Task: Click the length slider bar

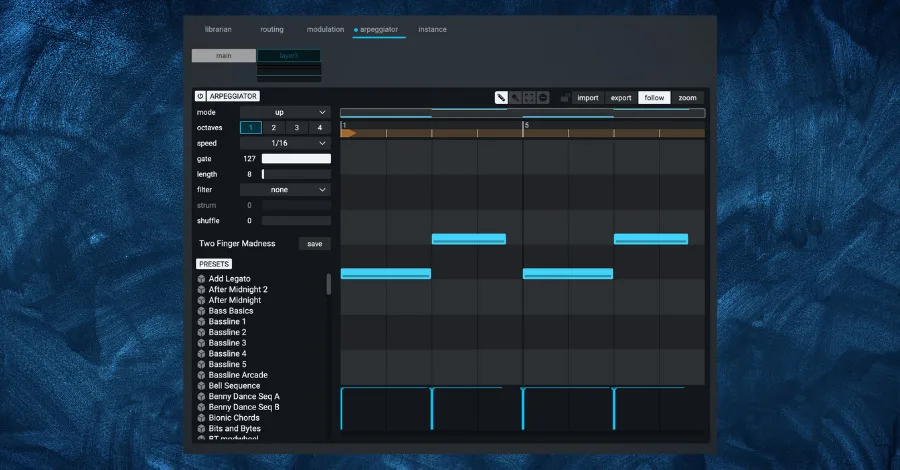Action: coord(296,174)
